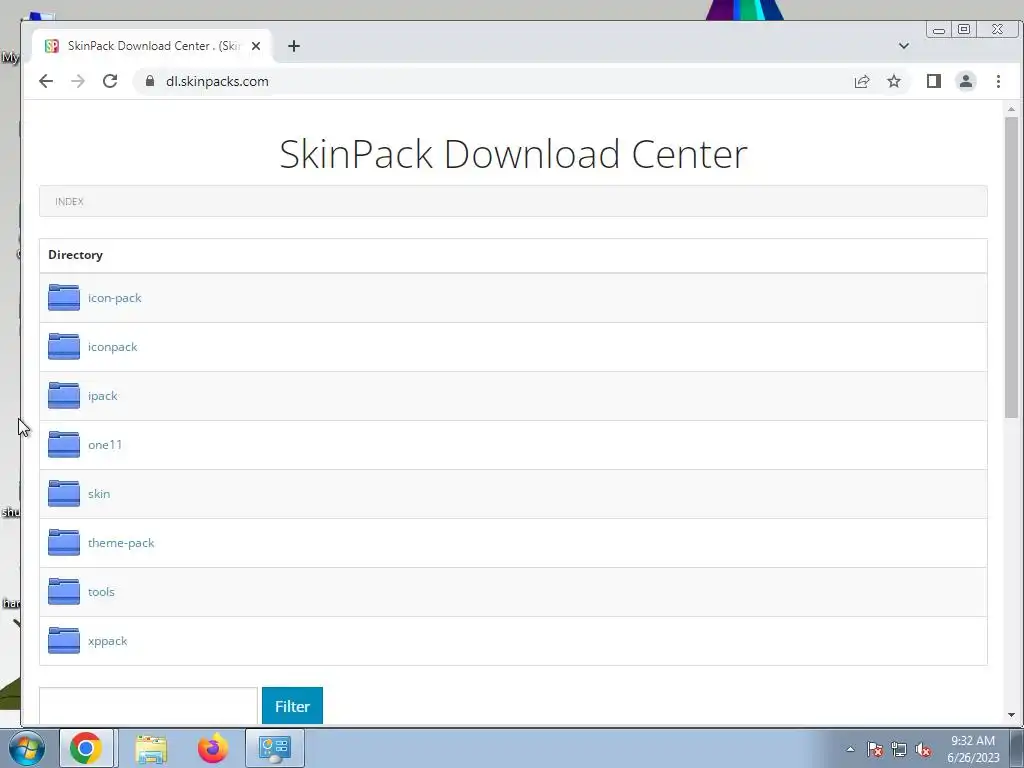Open the one11 directory link

click(x=105, y=445)
